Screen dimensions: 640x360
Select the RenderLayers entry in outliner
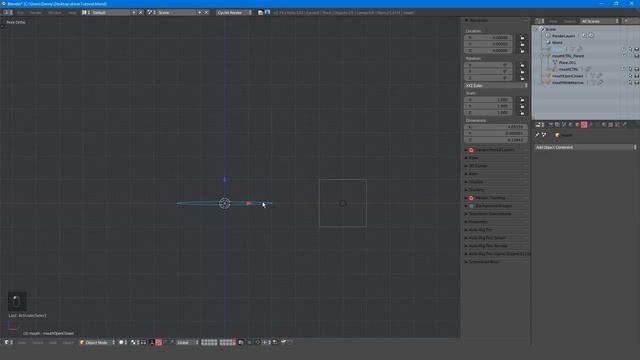coord(563,36)
